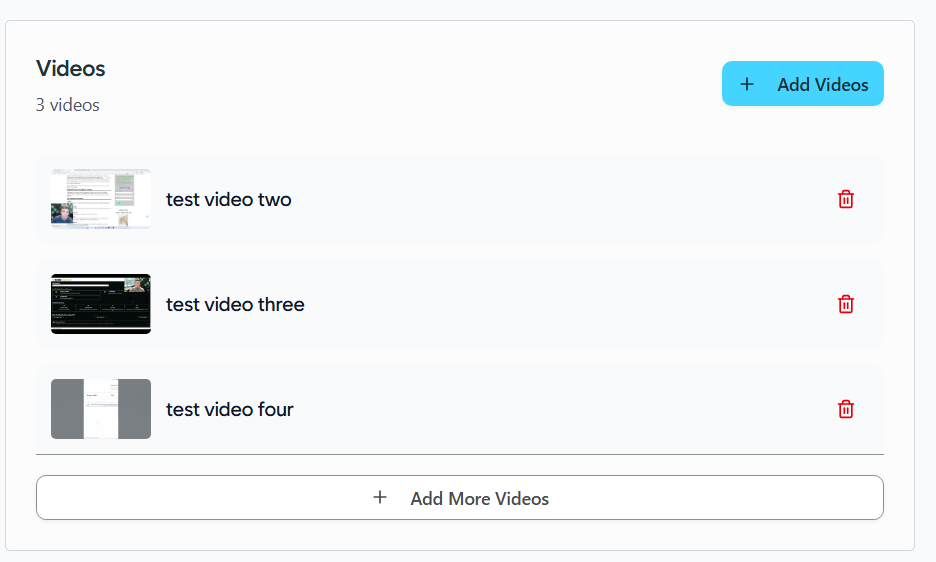Select blank area of test video four row
936x562 pixels.
pyautogui.click(x=560, y=409)
